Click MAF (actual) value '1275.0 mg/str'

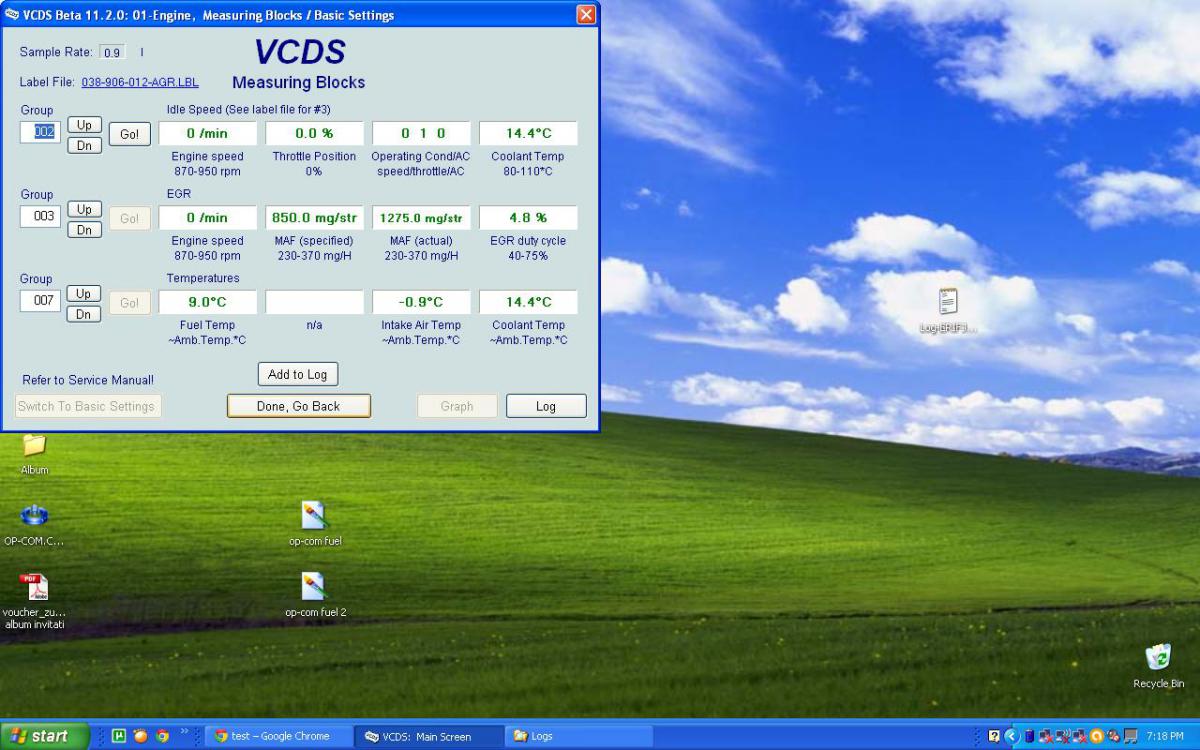click(422, 217)
